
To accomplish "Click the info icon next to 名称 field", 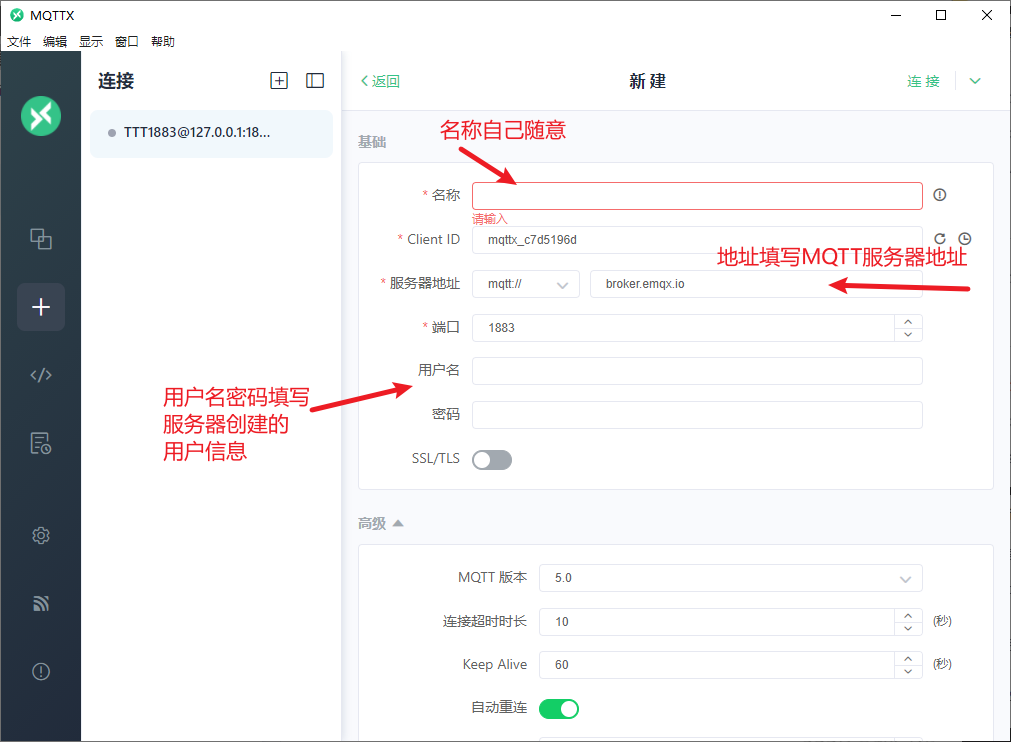I will coord(939,195).
